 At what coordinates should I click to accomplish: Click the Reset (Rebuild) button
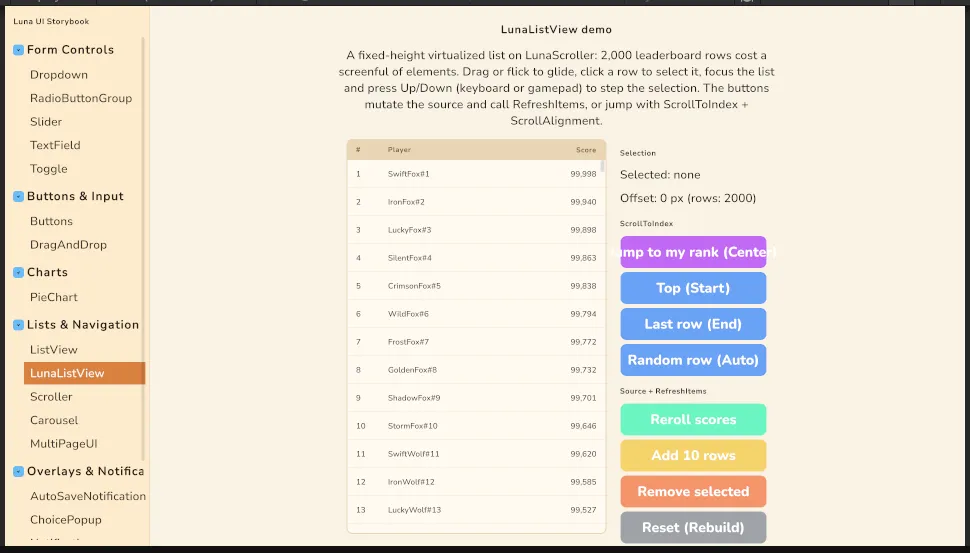[693, 528]
